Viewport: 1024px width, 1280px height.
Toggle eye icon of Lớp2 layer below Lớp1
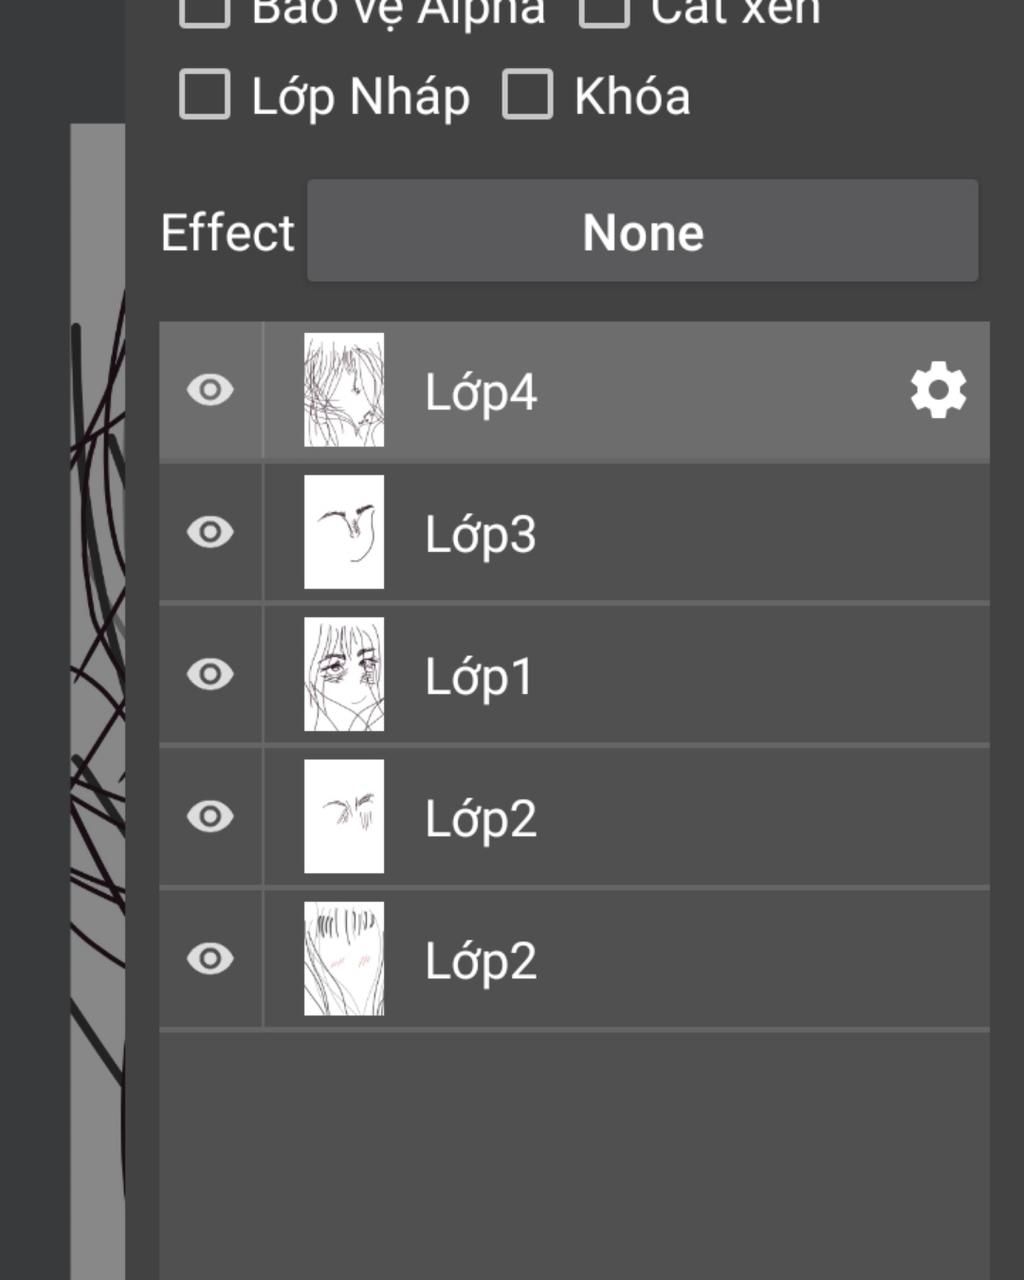click(210, 816)
